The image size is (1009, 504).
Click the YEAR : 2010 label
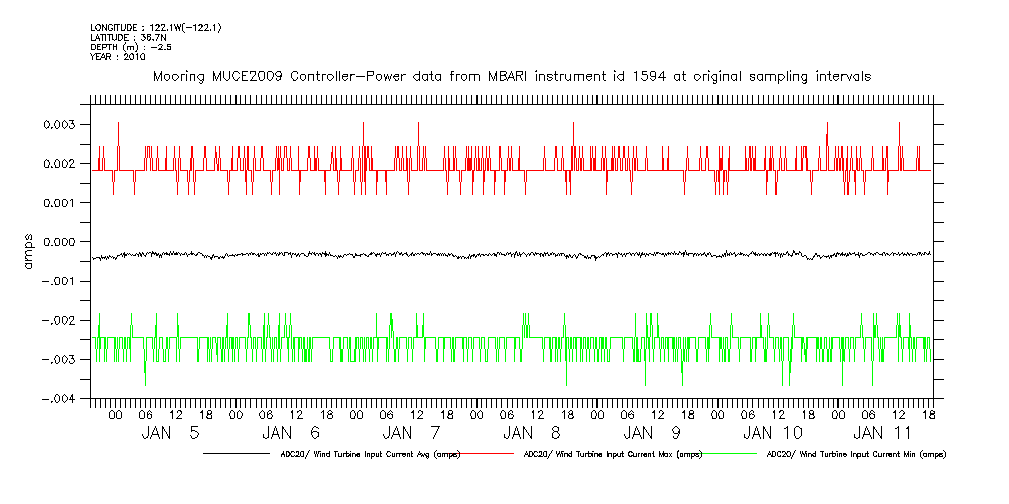[118, 57]
